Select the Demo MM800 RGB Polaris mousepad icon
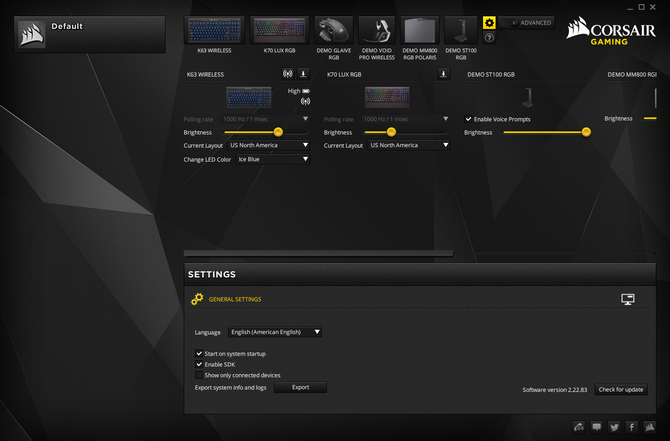The width and height of the screenshot is (670, 441). (x=420, y=30)
